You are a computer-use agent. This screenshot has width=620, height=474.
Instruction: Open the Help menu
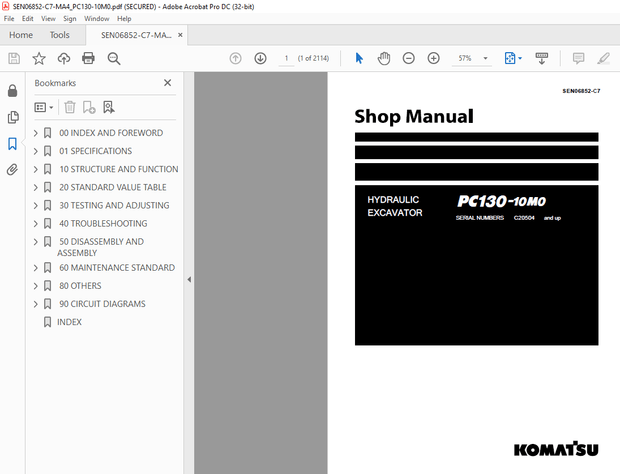coord(124,19)
